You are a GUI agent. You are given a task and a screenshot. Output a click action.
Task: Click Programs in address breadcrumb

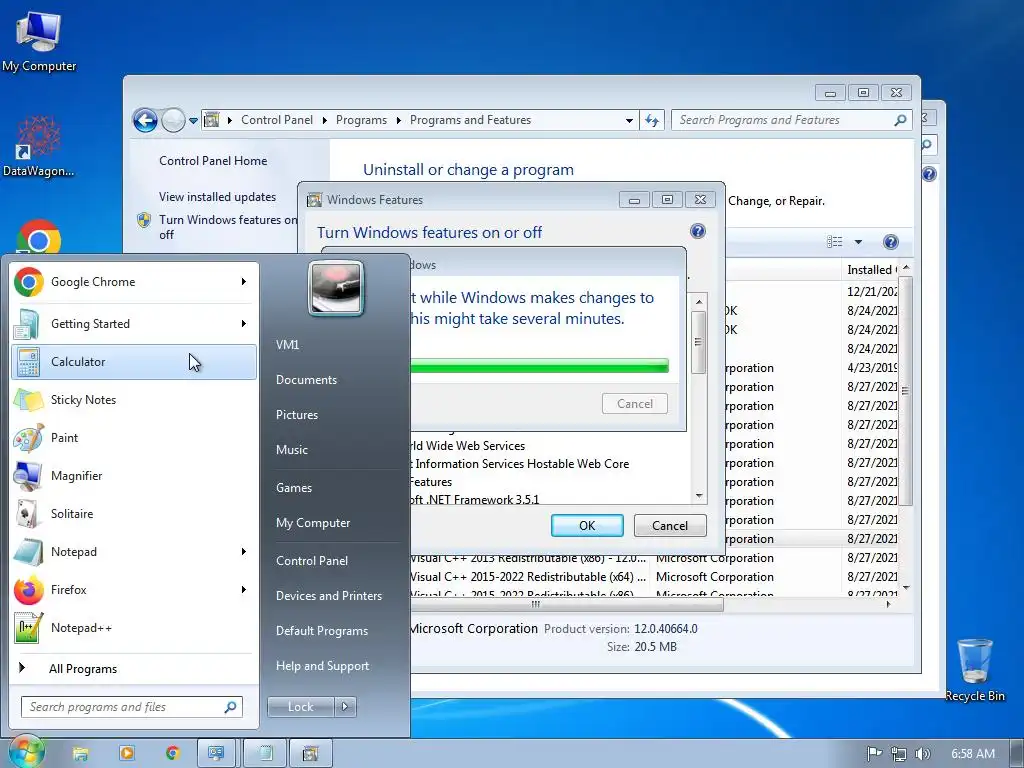[361, 120]
